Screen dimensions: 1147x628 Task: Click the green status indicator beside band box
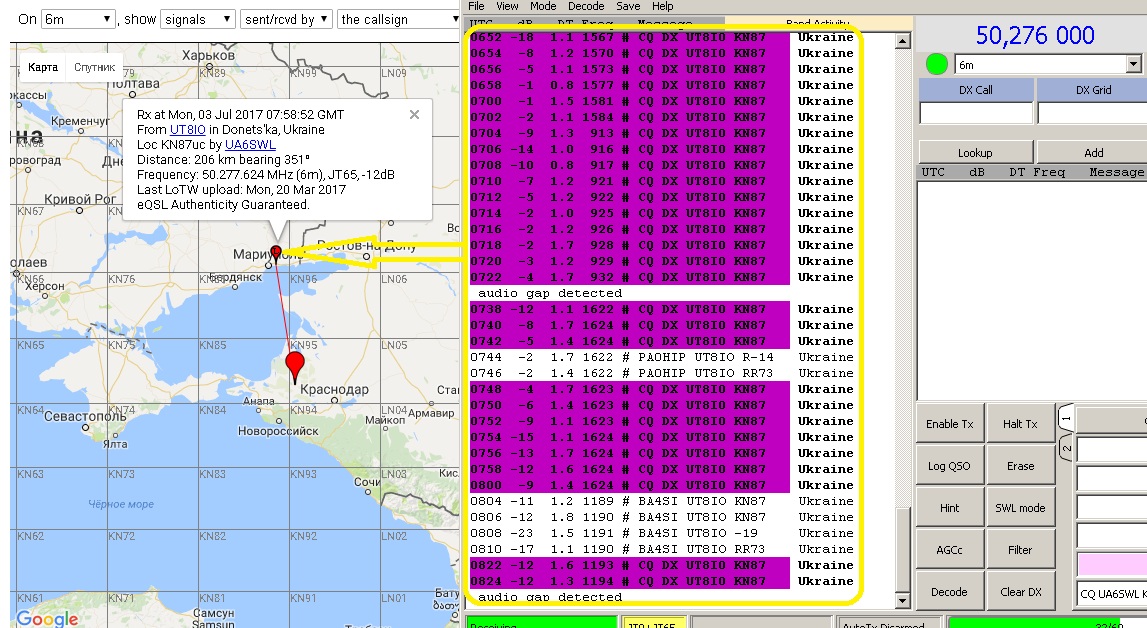tap(936, 64)
